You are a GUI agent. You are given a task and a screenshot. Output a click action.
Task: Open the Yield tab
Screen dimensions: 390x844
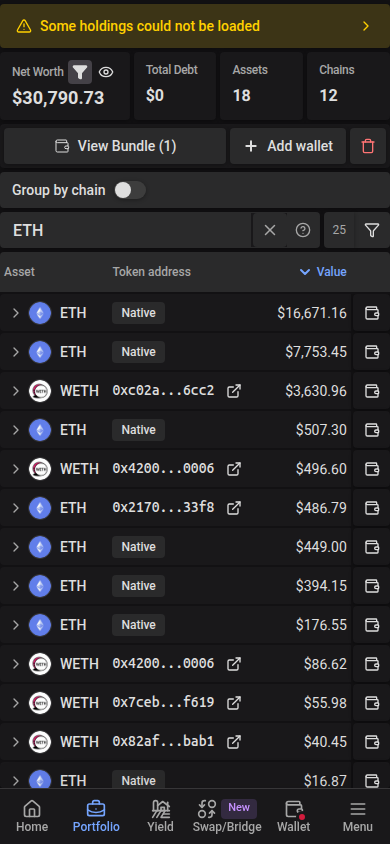160,817
